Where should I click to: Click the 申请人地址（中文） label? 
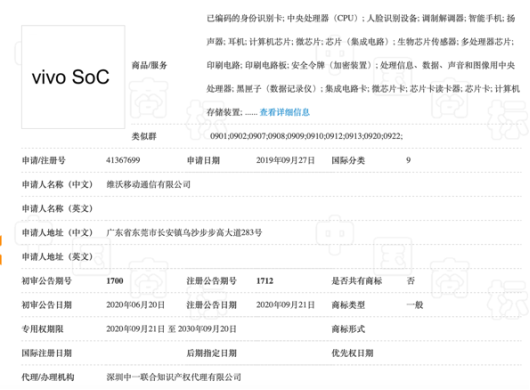click(x=57, y=233)
